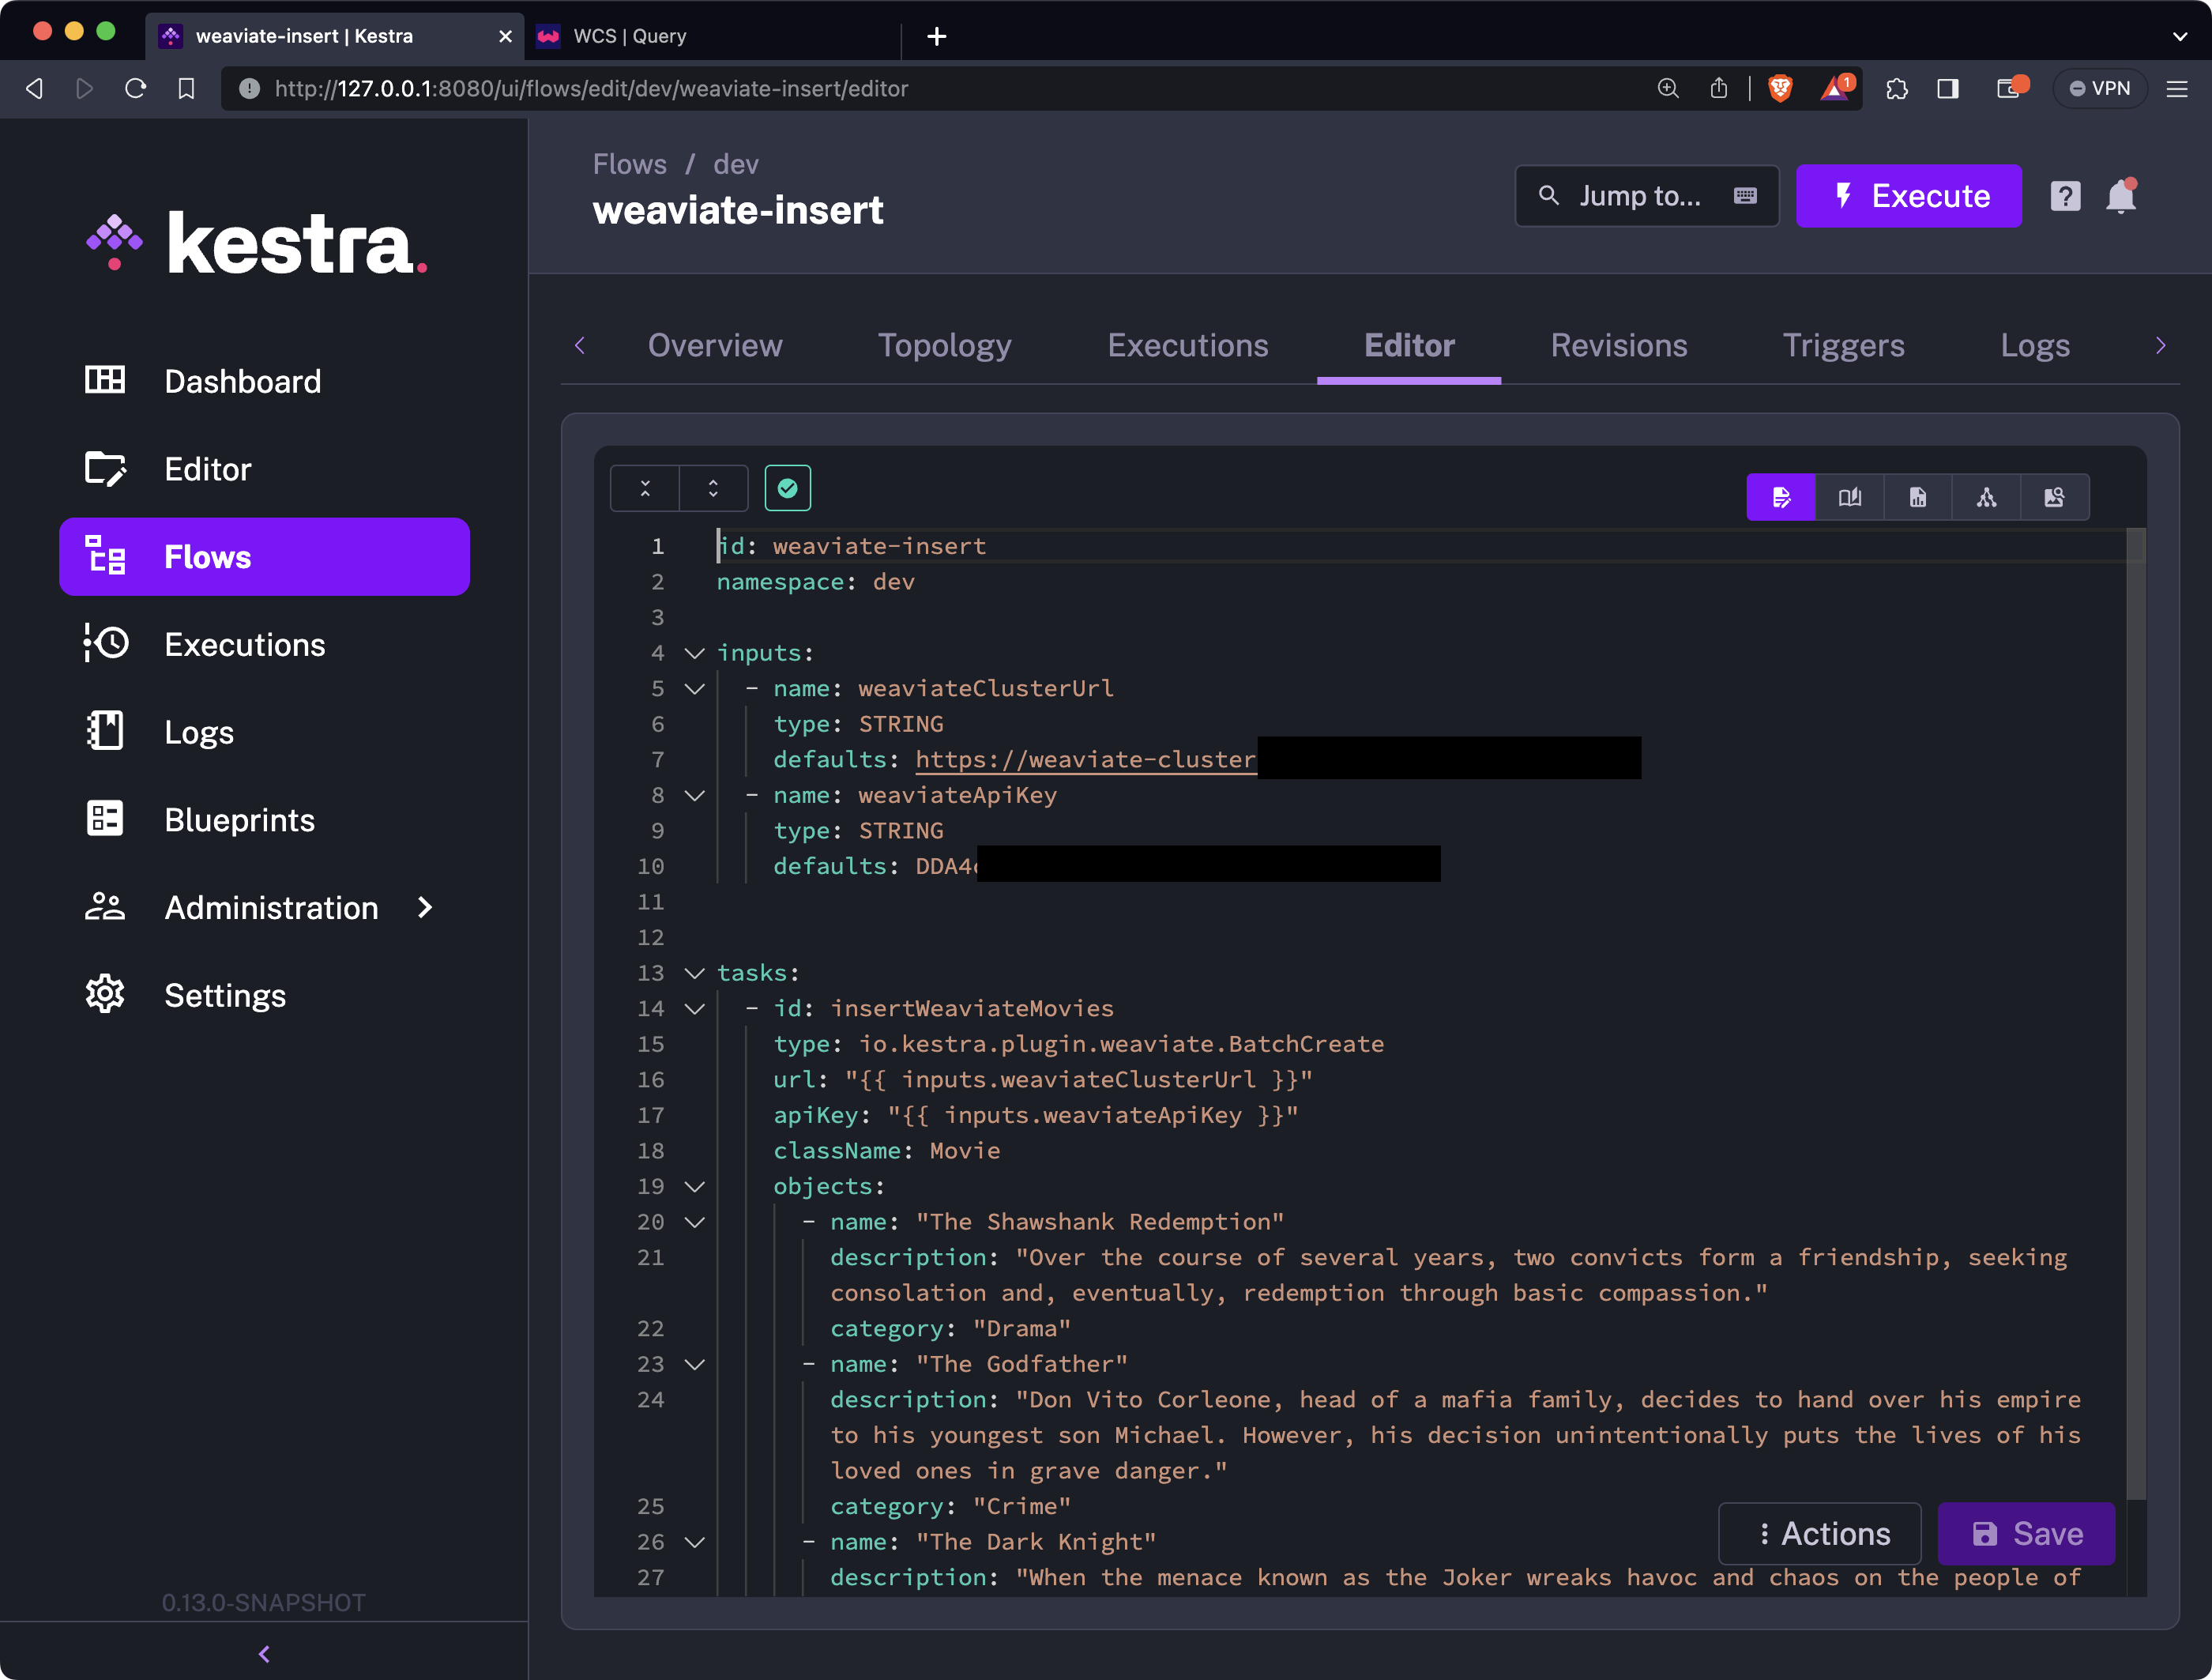Open the browser extensions puzzle icon
The image size is (2212, 1680).
pos(1897,88)
